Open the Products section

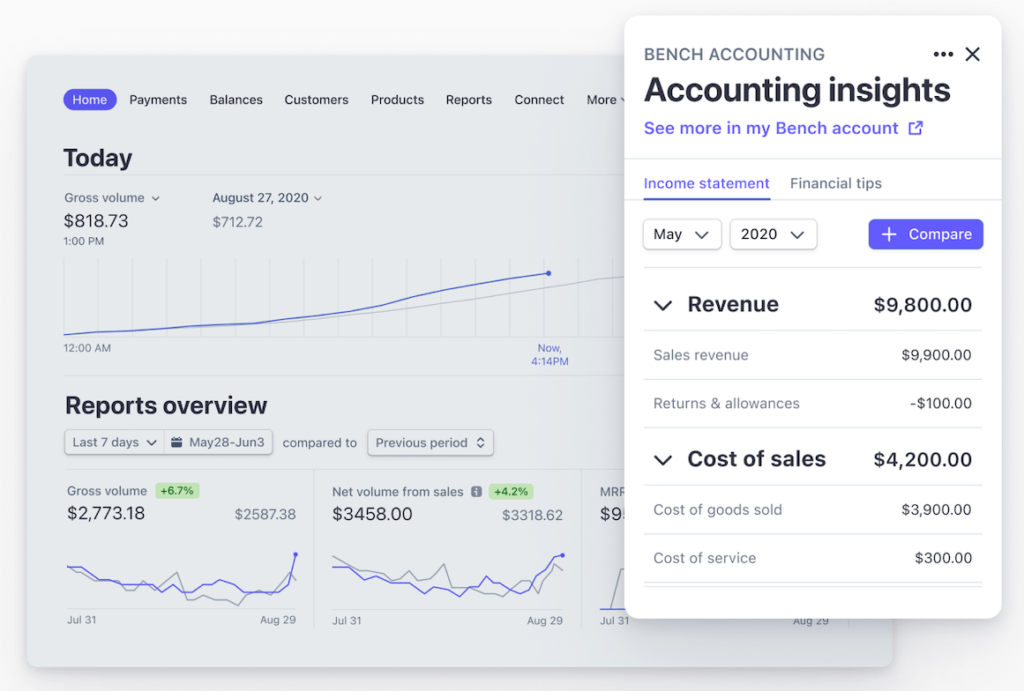pyautogui.click(x=397, y=100)
